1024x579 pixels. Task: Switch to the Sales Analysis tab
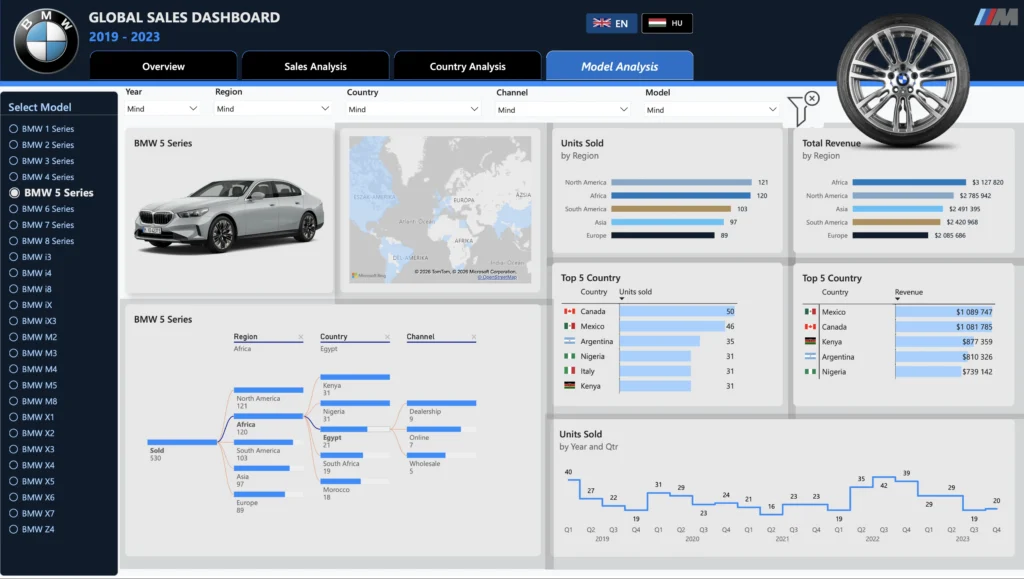pos(315,67)
